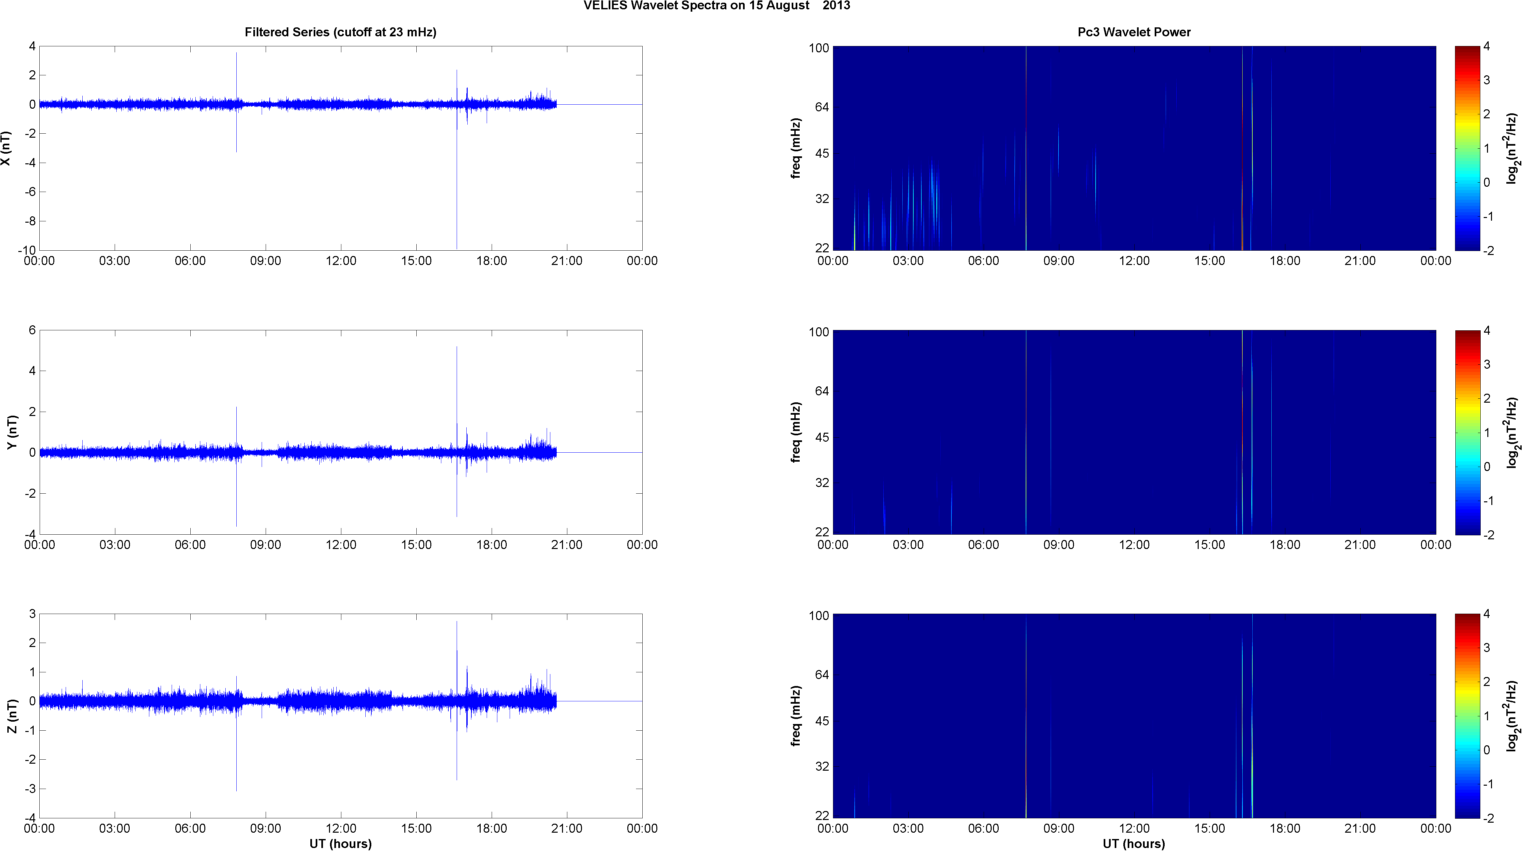The height and width of the screenshot is (851, 1522).
Task: Click the middle wavelet plot's colorbar
Action: click(x=1466, y=432)
